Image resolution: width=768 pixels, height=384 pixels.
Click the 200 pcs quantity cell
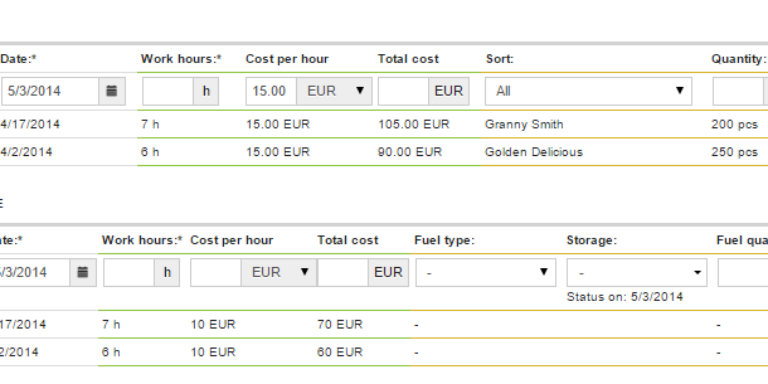735,124
